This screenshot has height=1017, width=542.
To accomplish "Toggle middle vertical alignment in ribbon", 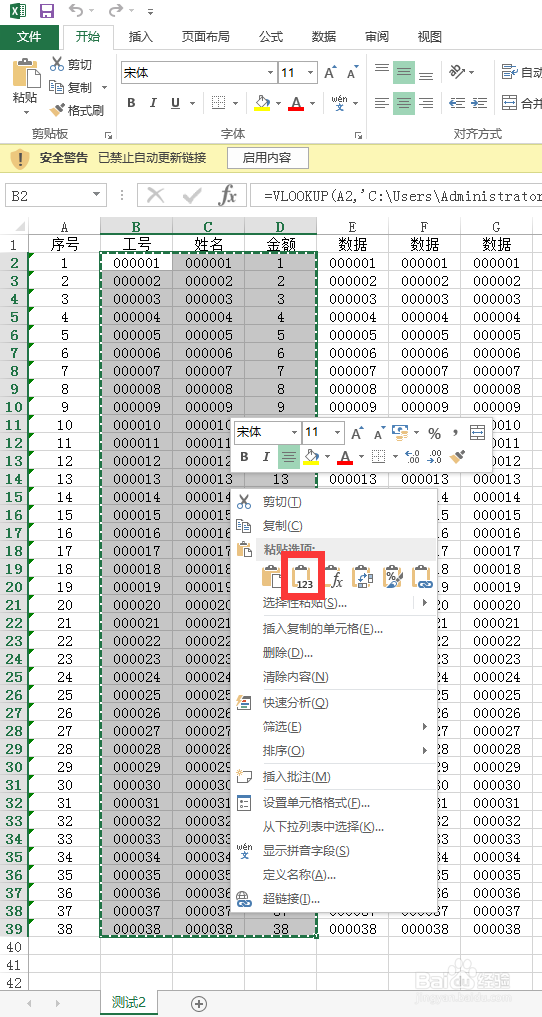I will tap(404, 72).
